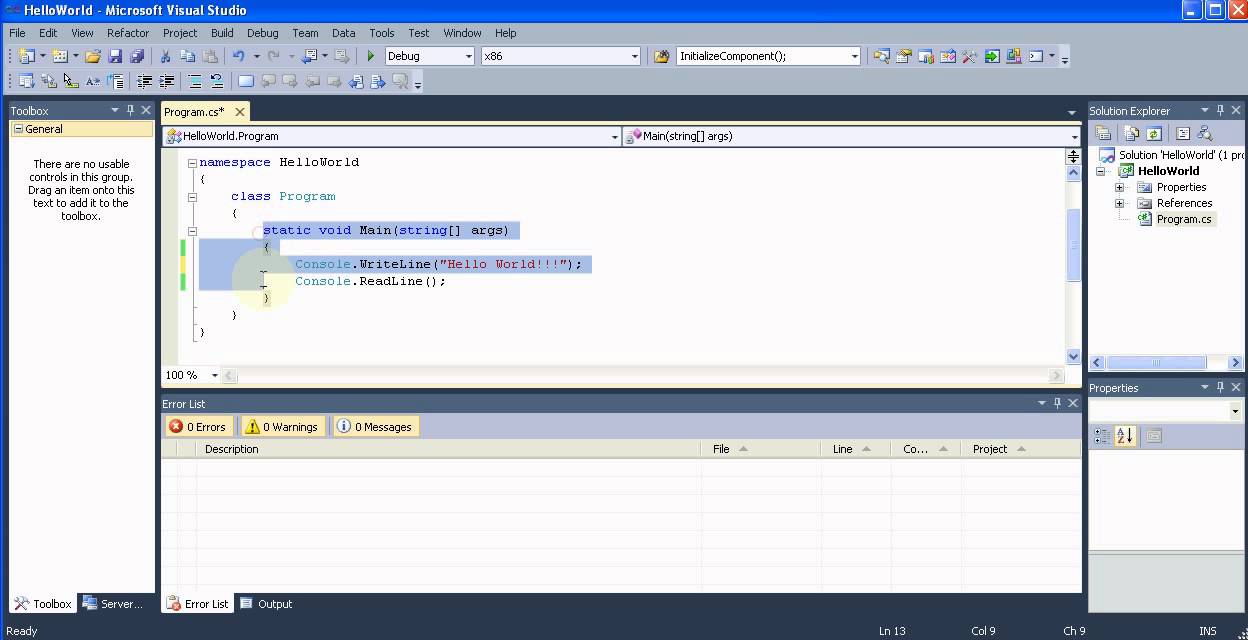Click the New Project toolbar icon
This screenshot has height=640, width=1248.
25,56
